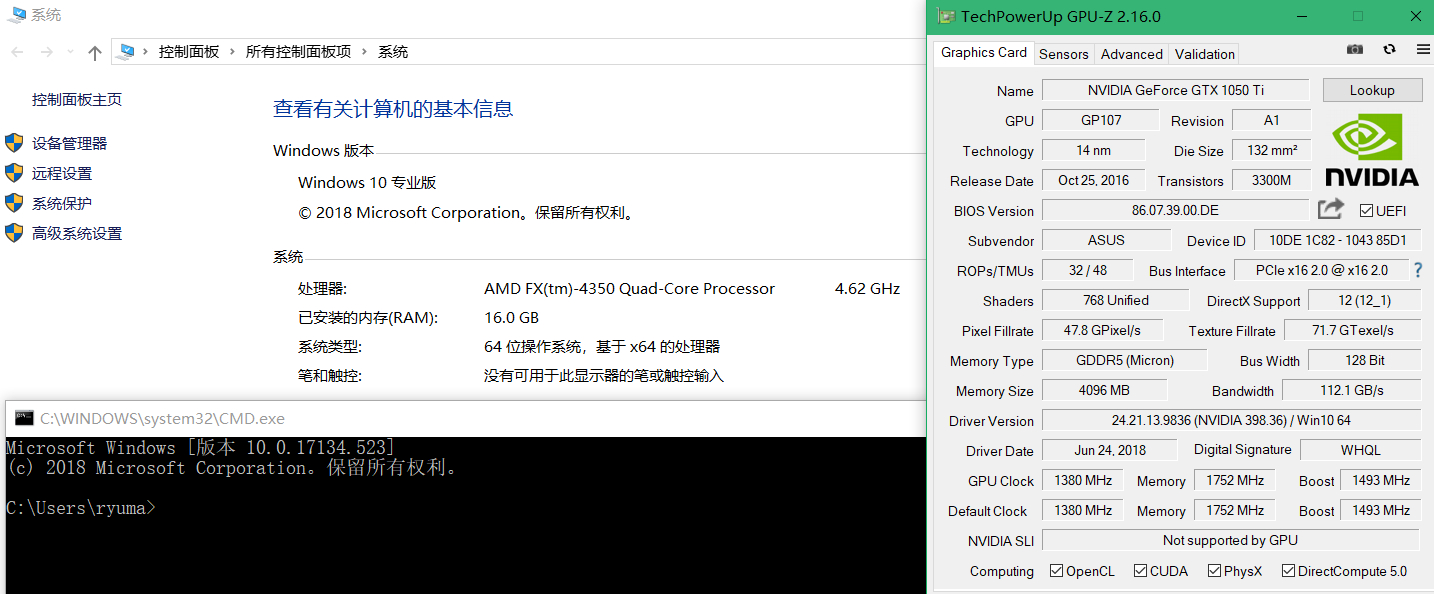Open 控制面板主页 link

pyautogui.click(x=77, y=99)
